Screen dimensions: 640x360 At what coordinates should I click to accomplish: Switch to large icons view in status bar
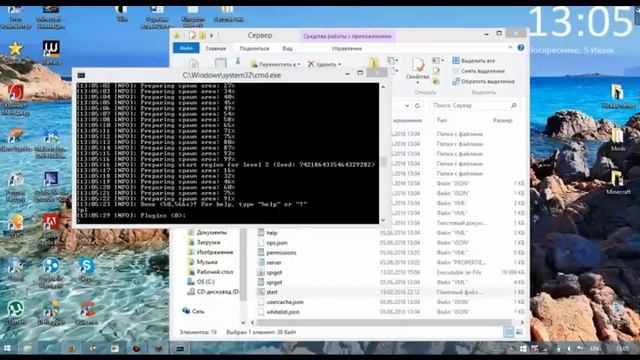pos(519,332)
